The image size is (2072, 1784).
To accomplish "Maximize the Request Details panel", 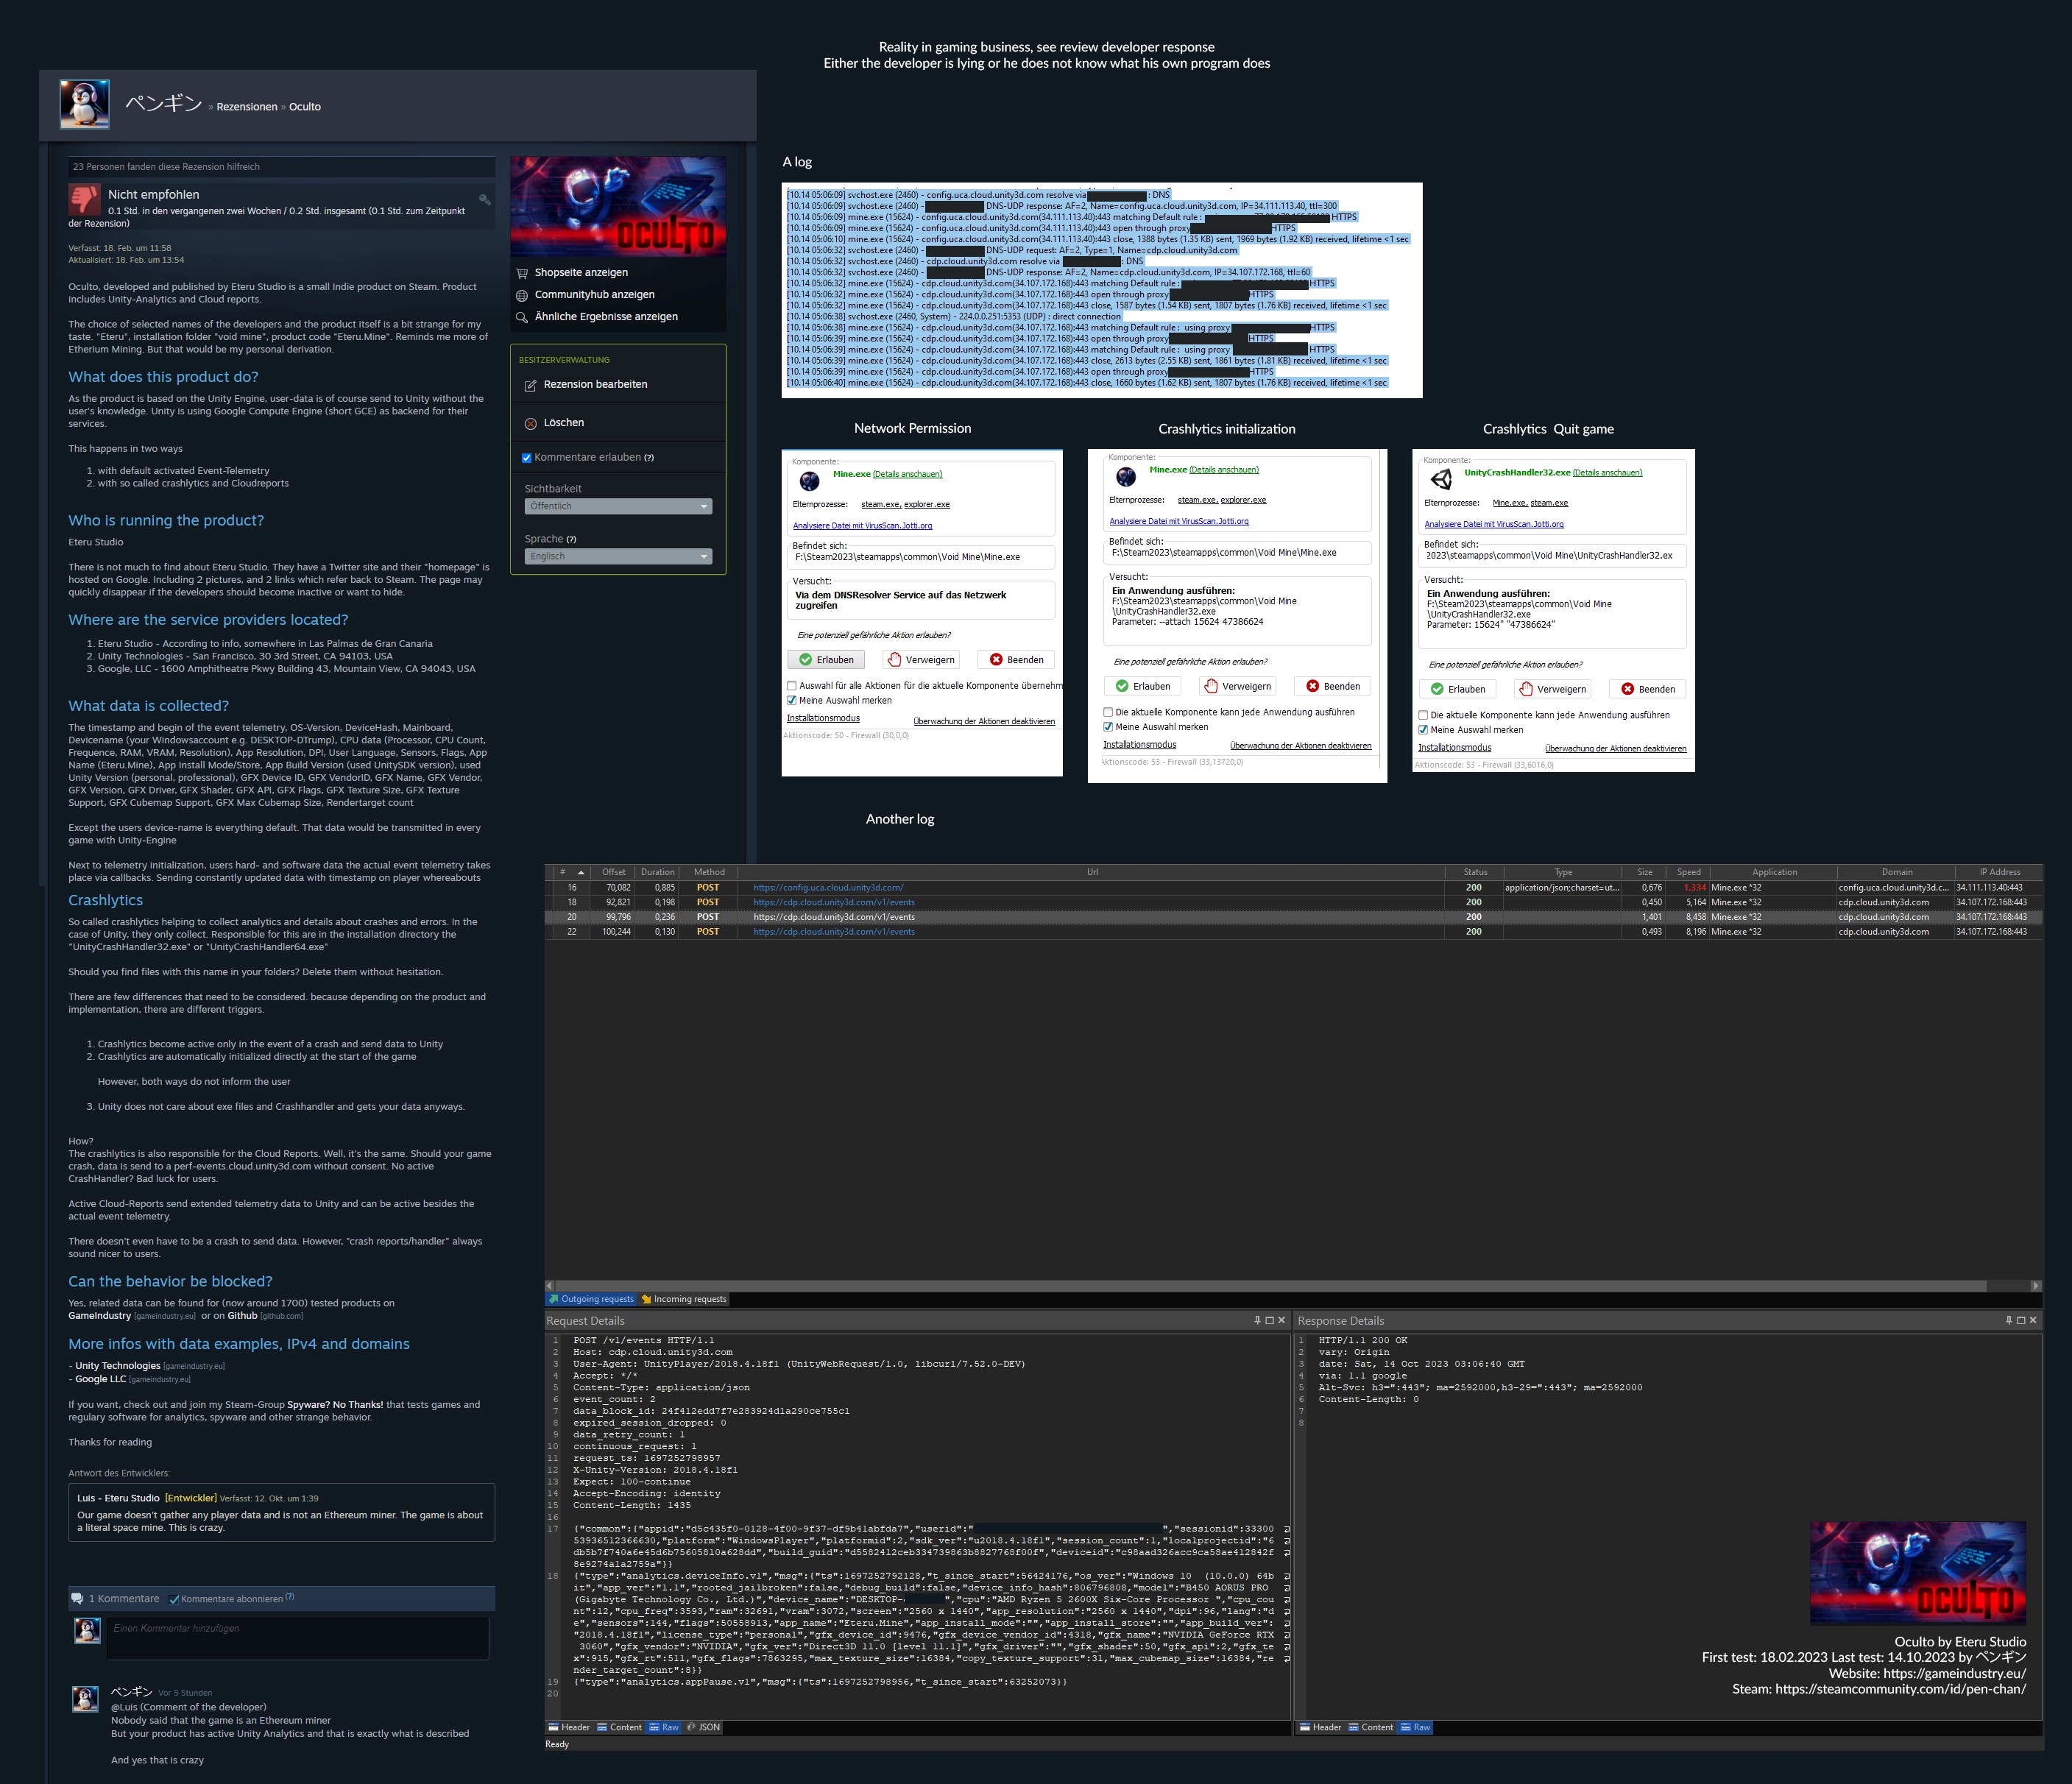I will (x=1269, y=1320).
